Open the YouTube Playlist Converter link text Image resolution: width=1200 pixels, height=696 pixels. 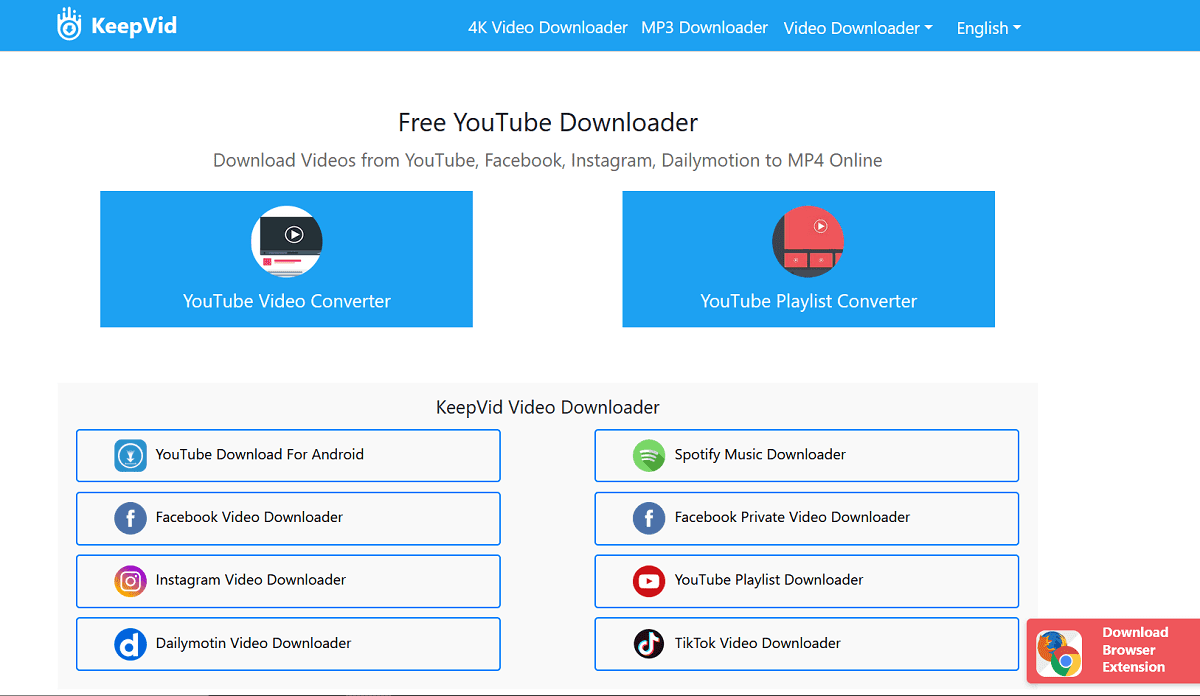tap(808, 301)
